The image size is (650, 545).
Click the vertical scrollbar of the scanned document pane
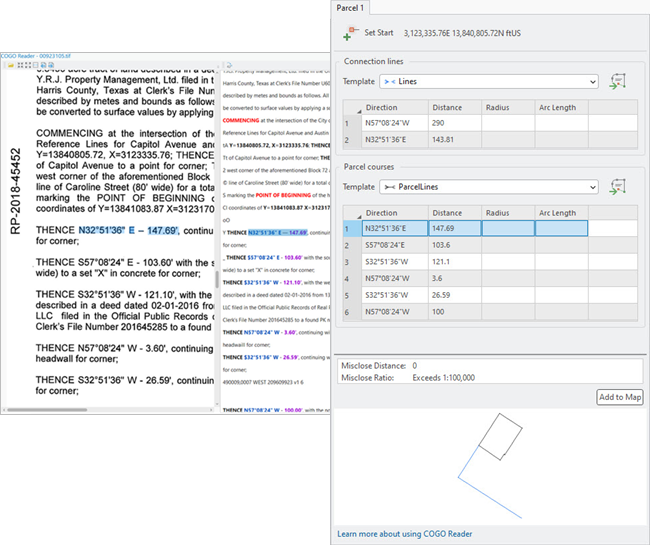[x=216, y=279]
